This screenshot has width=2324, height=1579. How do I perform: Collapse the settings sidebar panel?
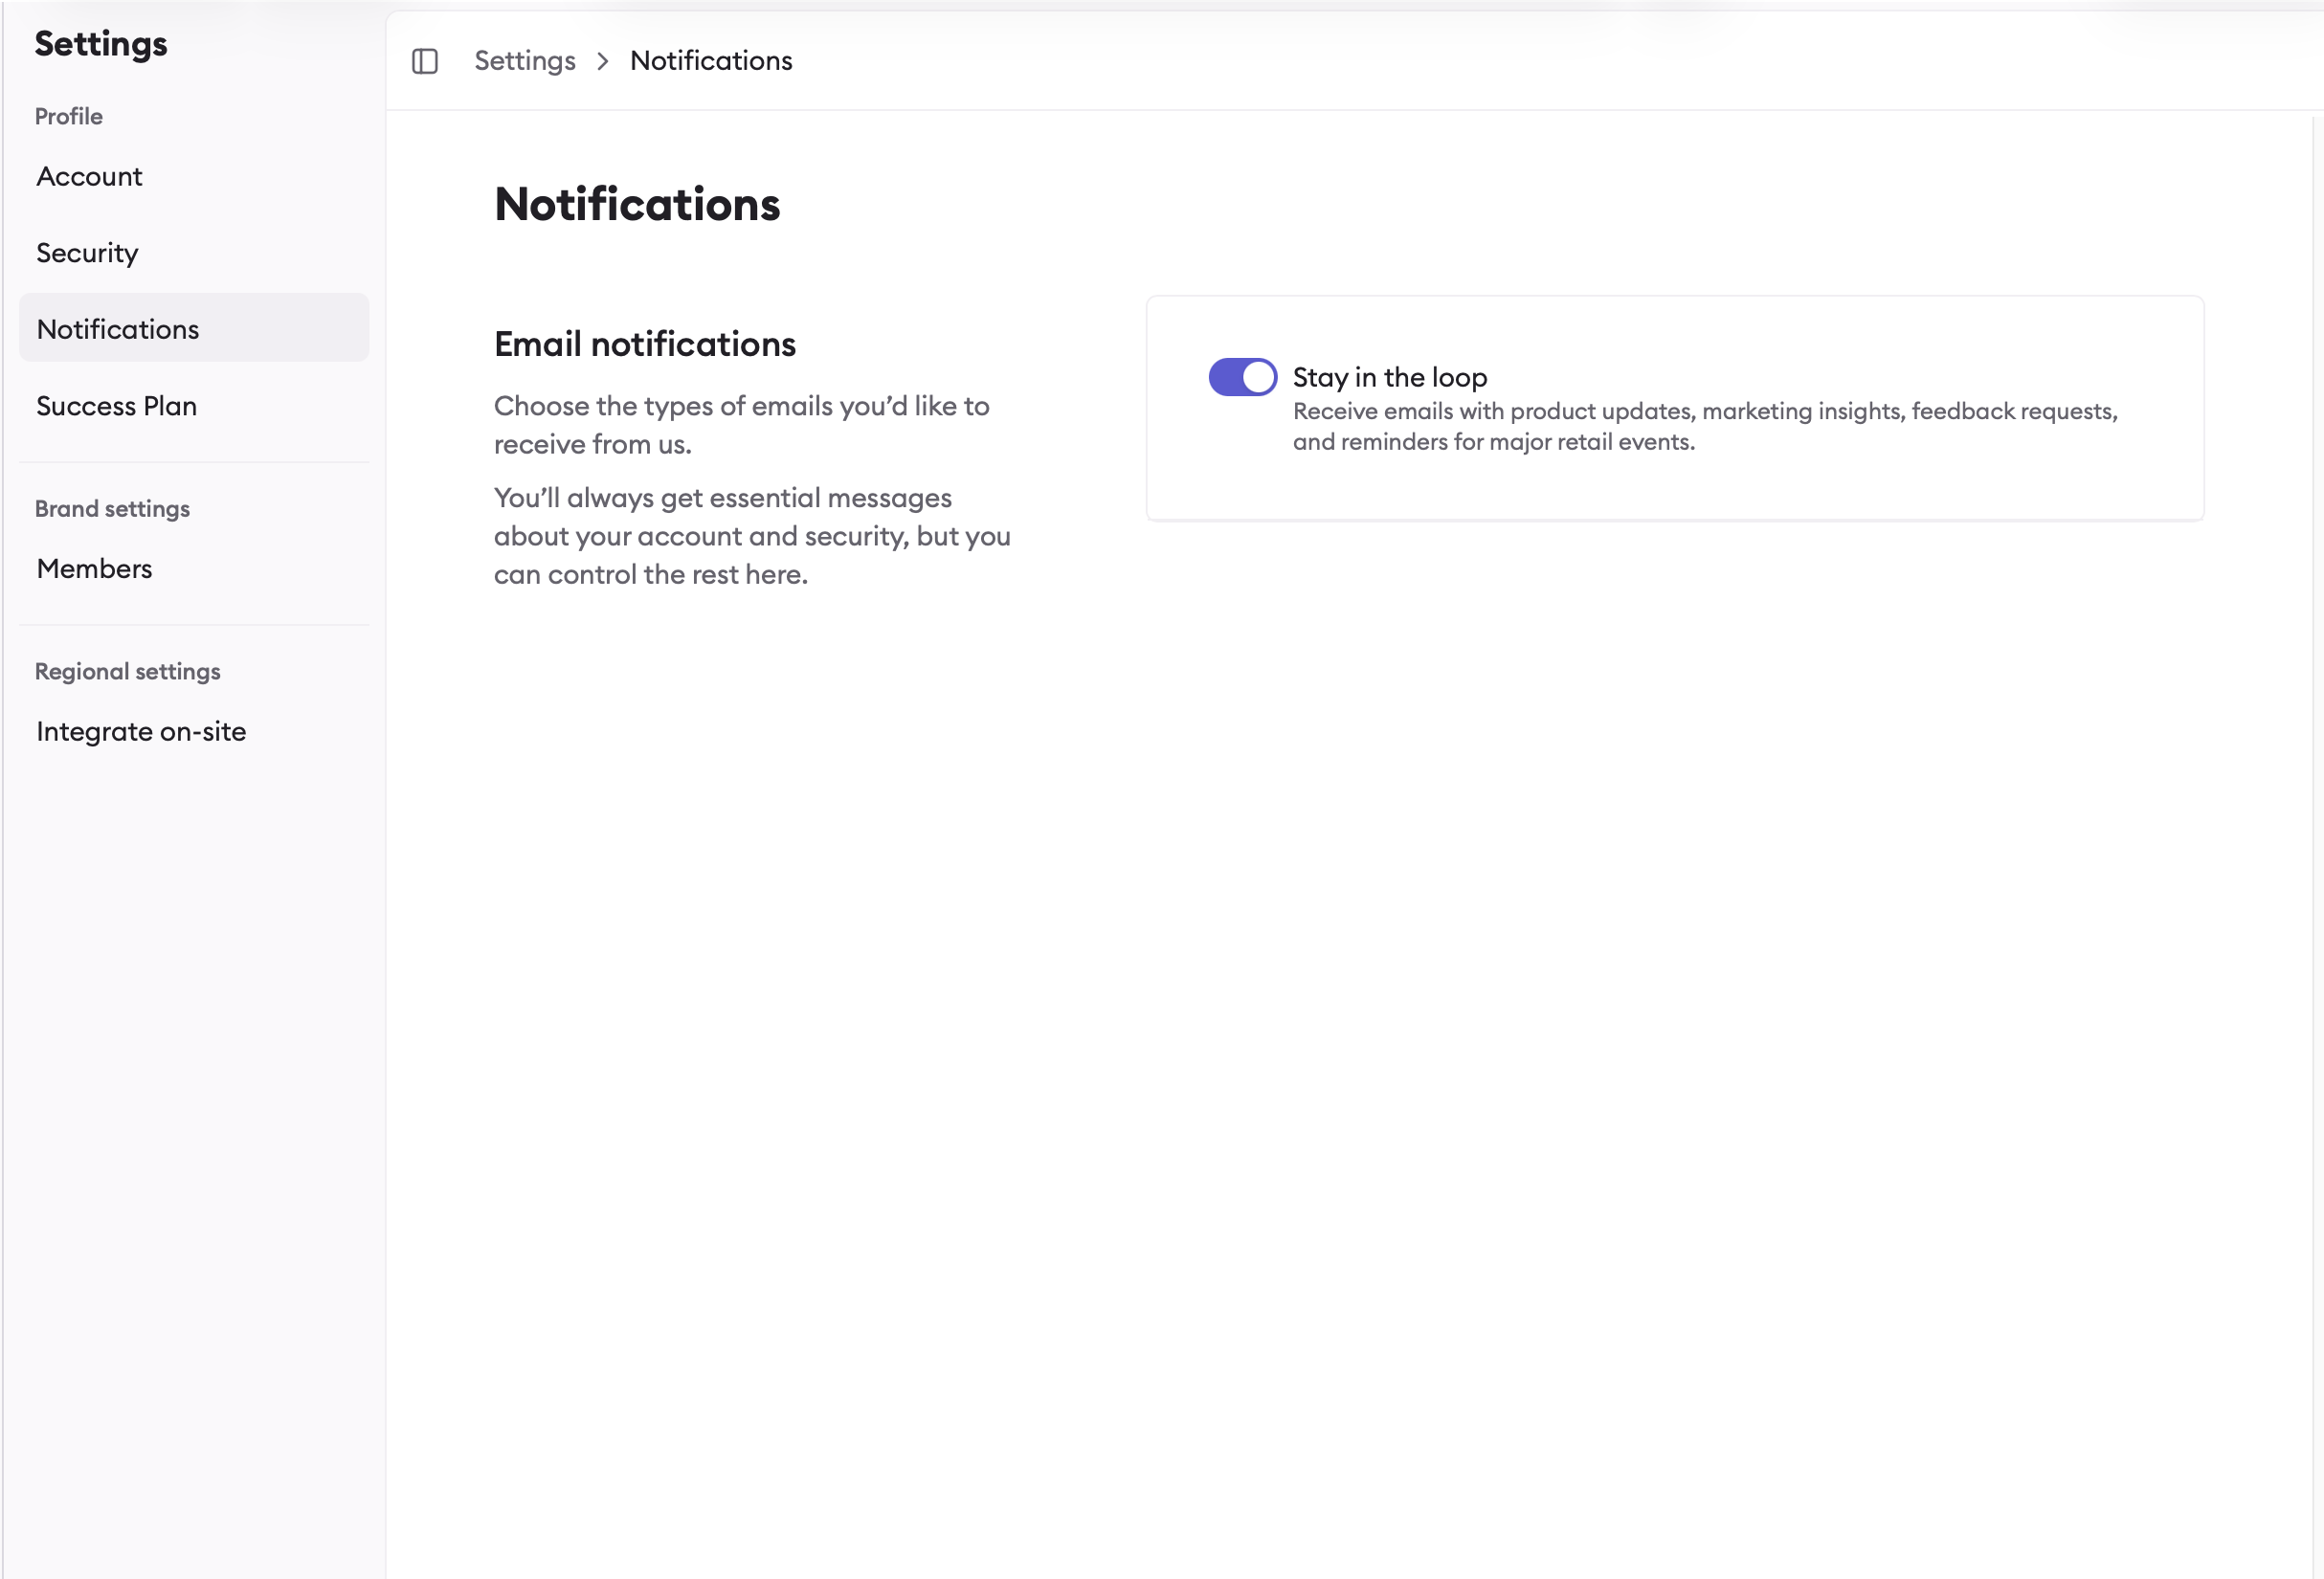pos(424,60)
